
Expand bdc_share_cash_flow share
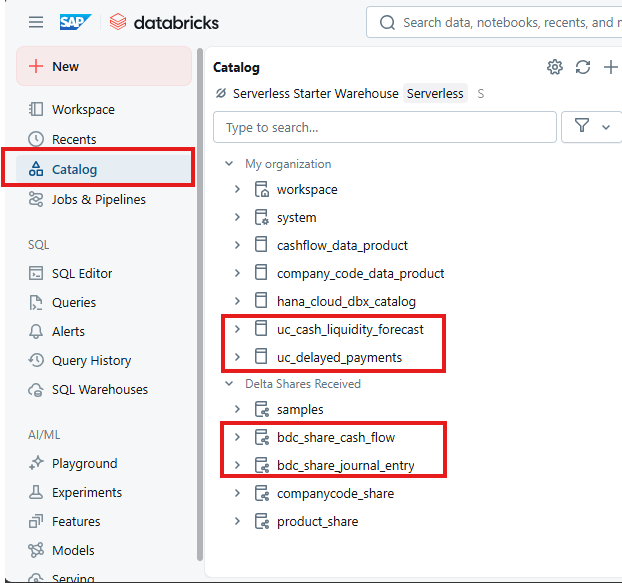pyautogui.click(x=237, y=437)
